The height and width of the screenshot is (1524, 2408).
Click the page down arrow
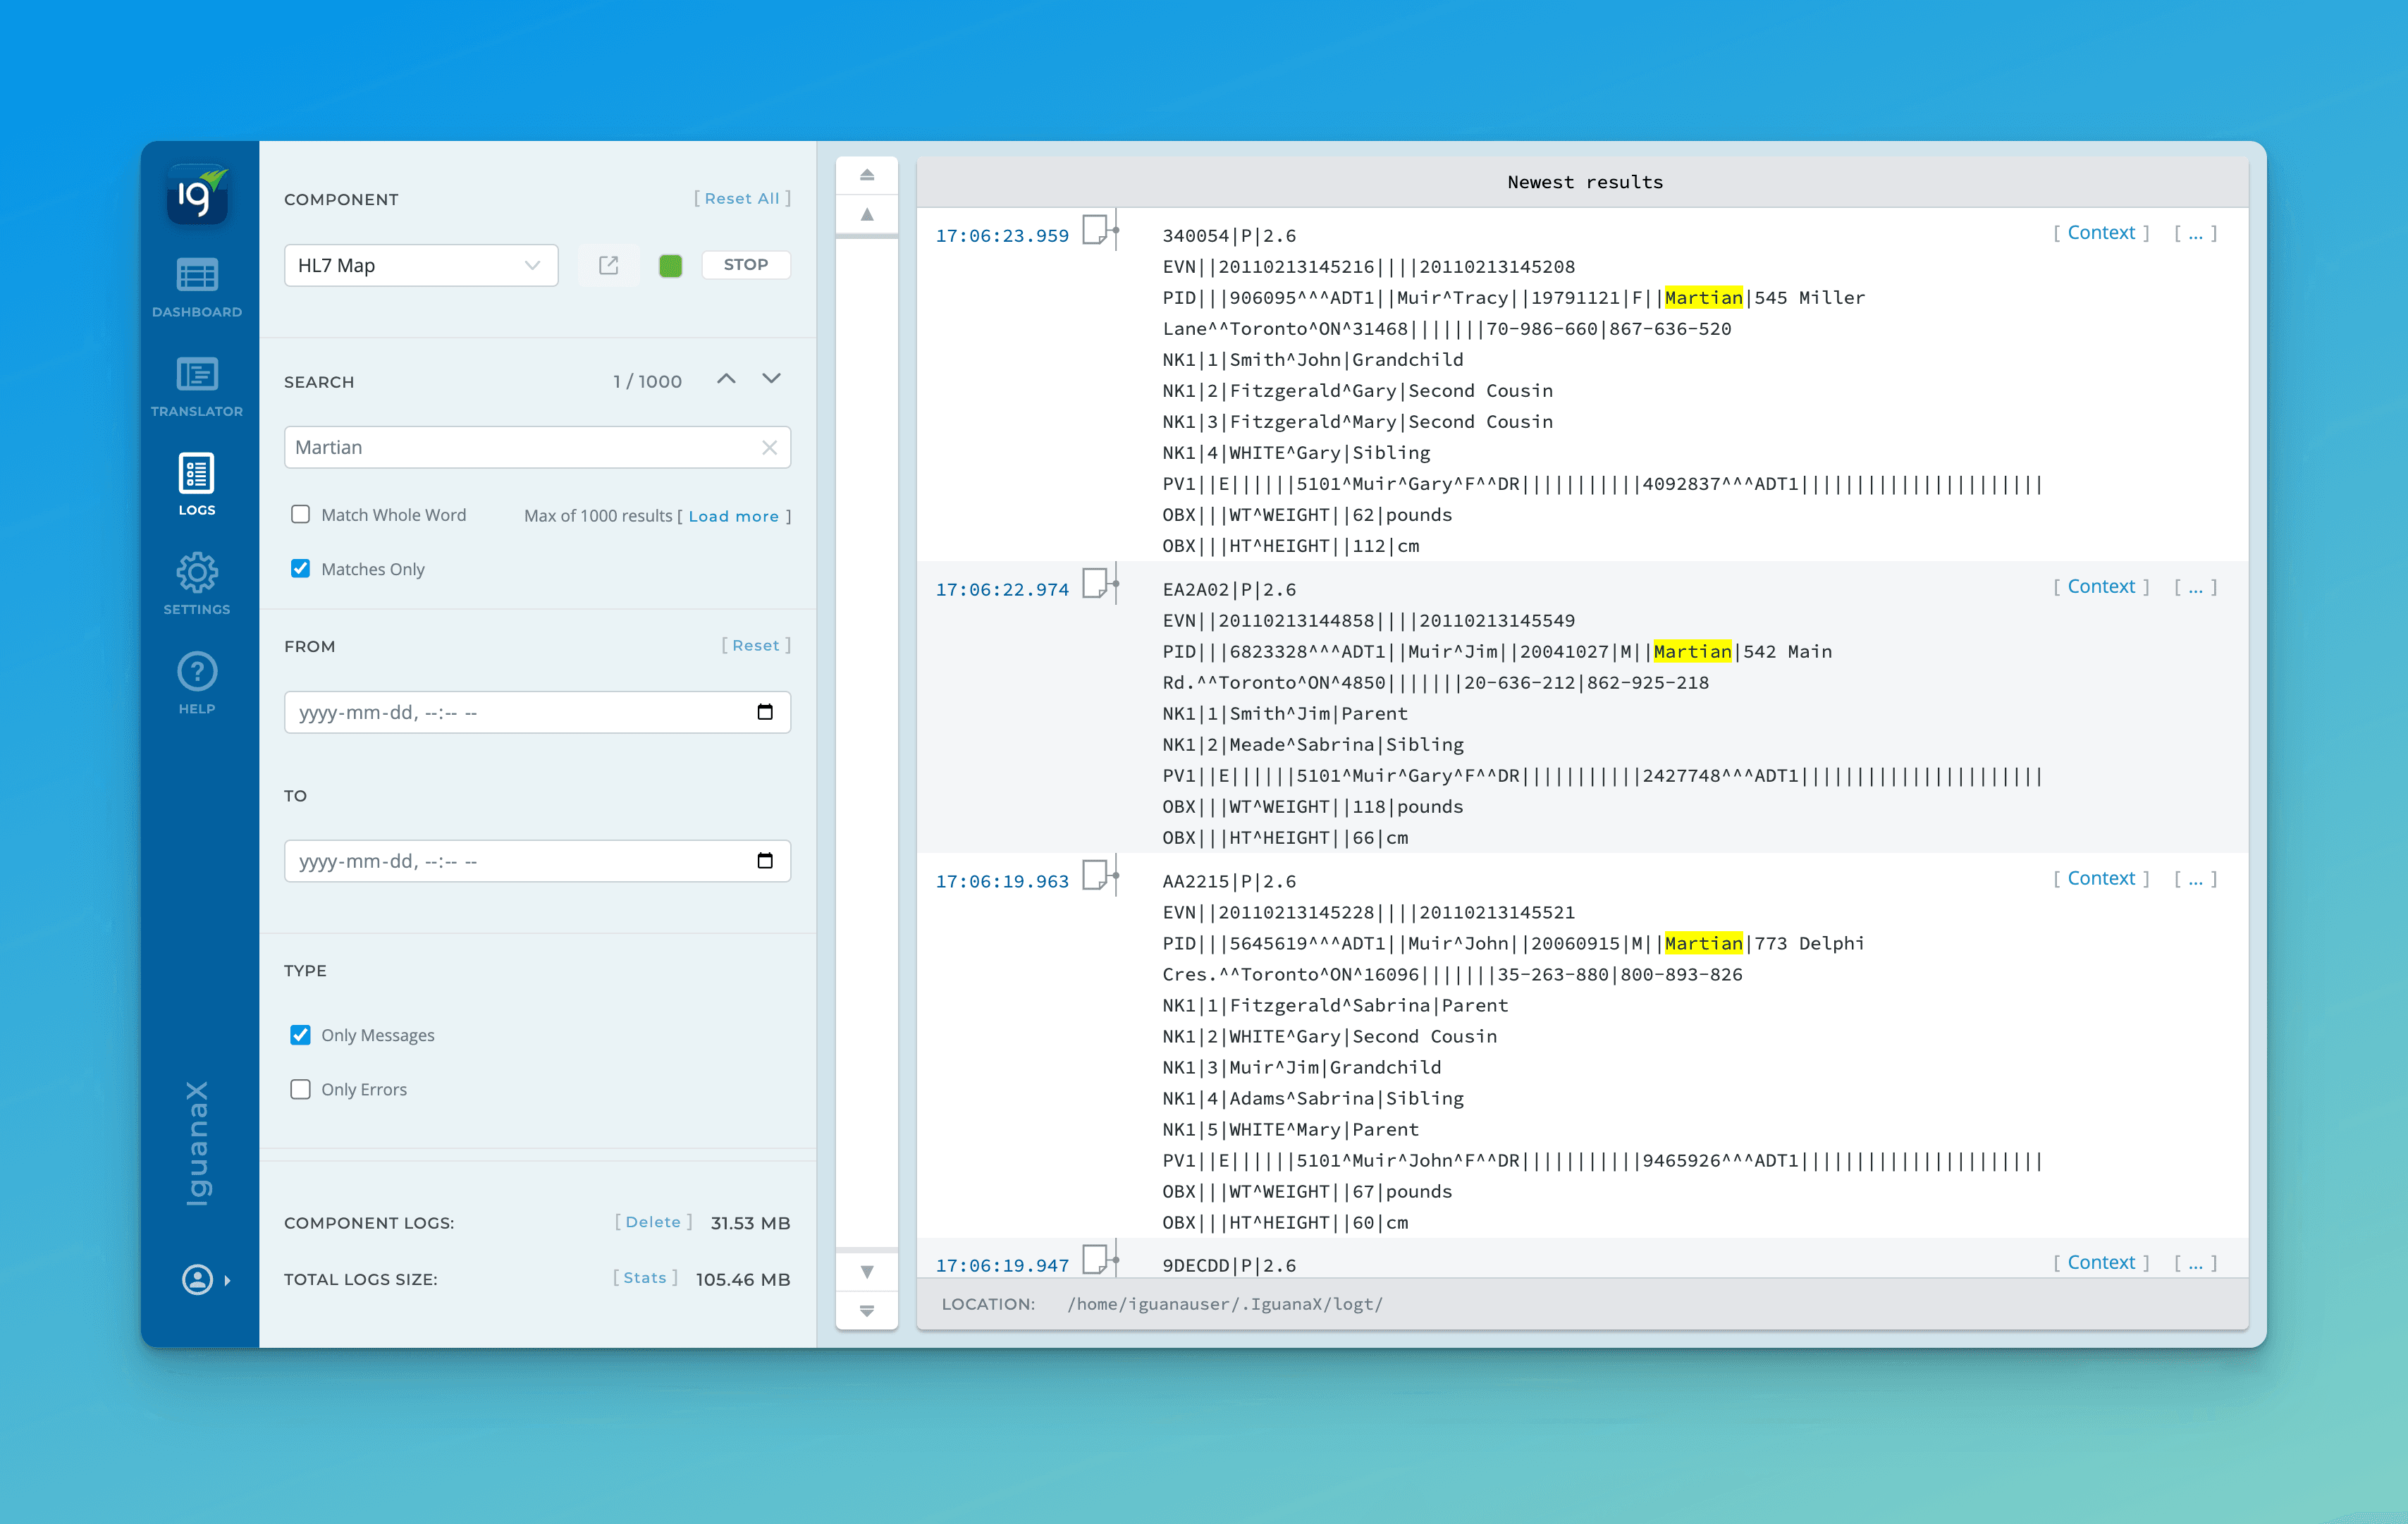click(867, 1272)
